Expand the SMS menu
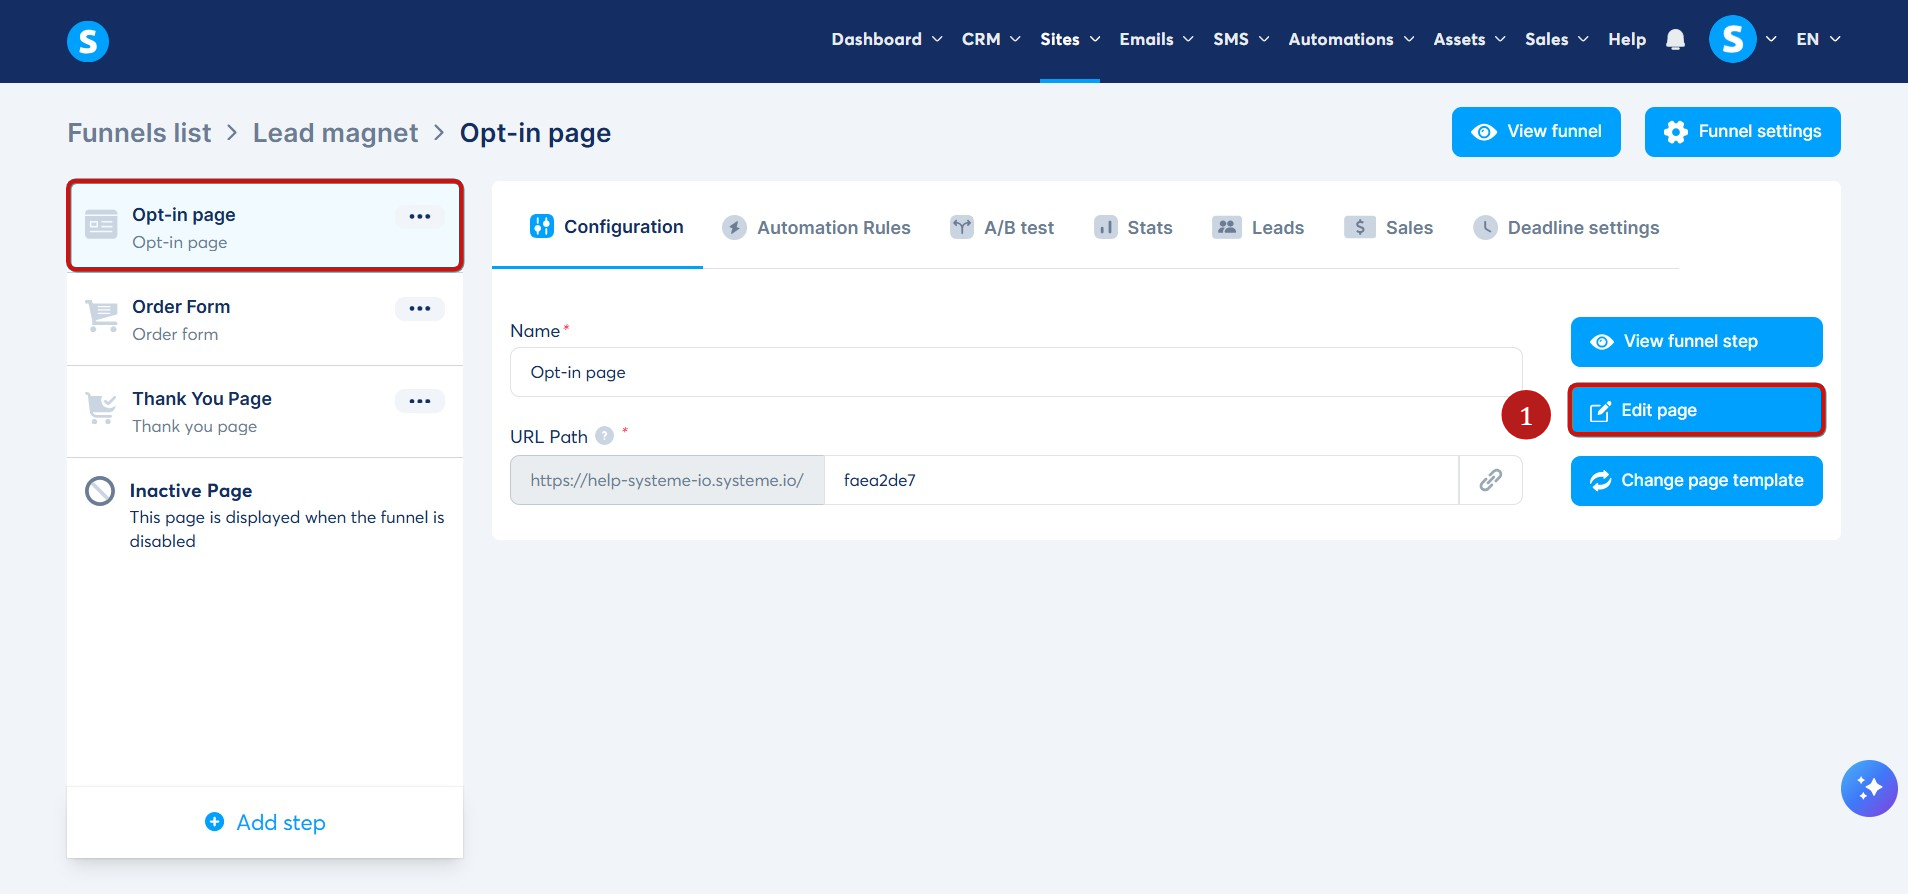 coord(1241,39)
